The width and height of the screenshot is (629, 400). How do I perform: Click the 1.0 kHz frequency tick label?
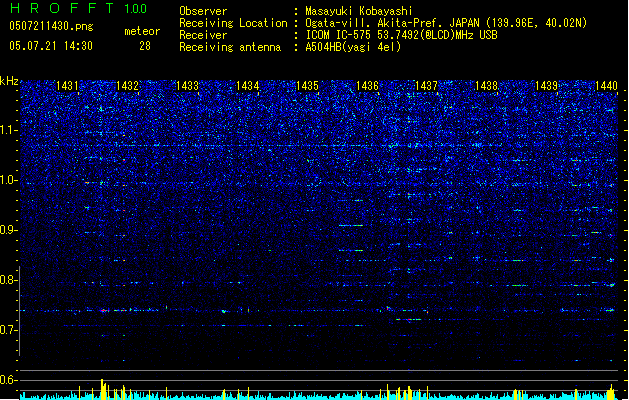point(9,180)
